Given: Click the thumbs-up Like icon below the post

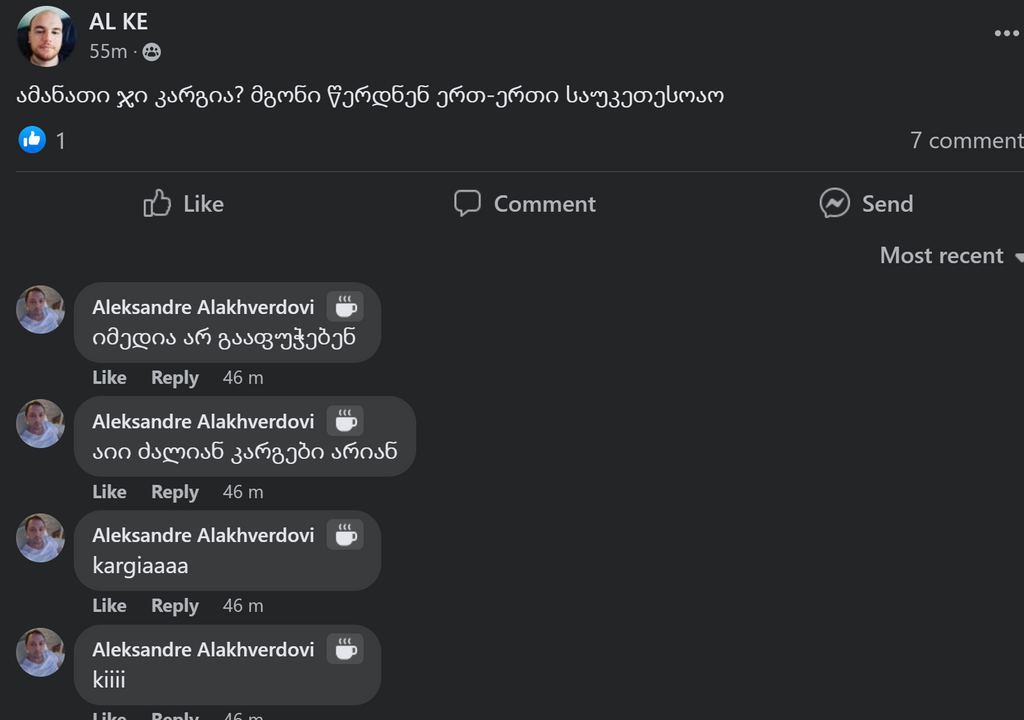Looking at the screenshot, I should click(x=159, y=203).
